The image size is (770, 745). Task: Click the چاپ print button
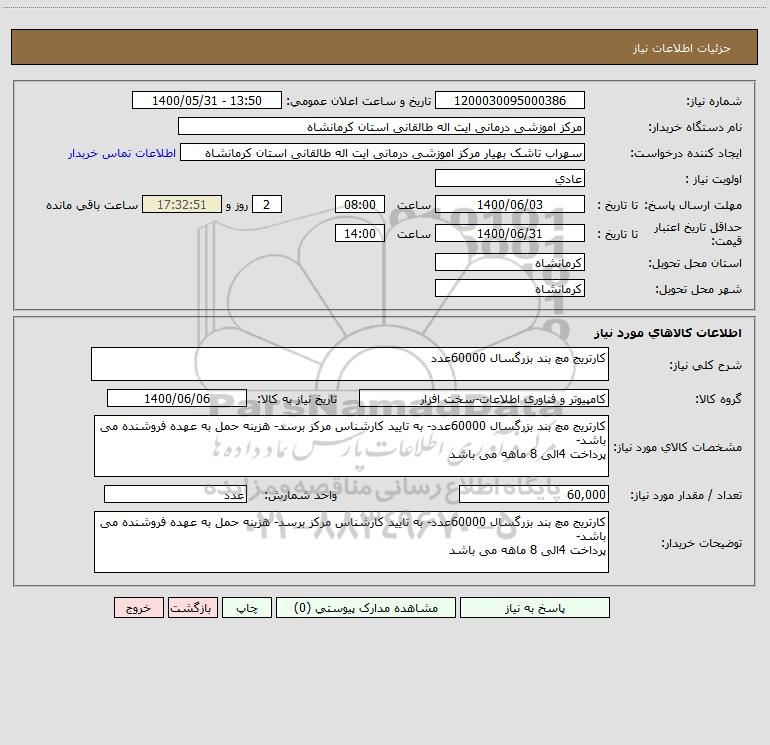[247, 607]
